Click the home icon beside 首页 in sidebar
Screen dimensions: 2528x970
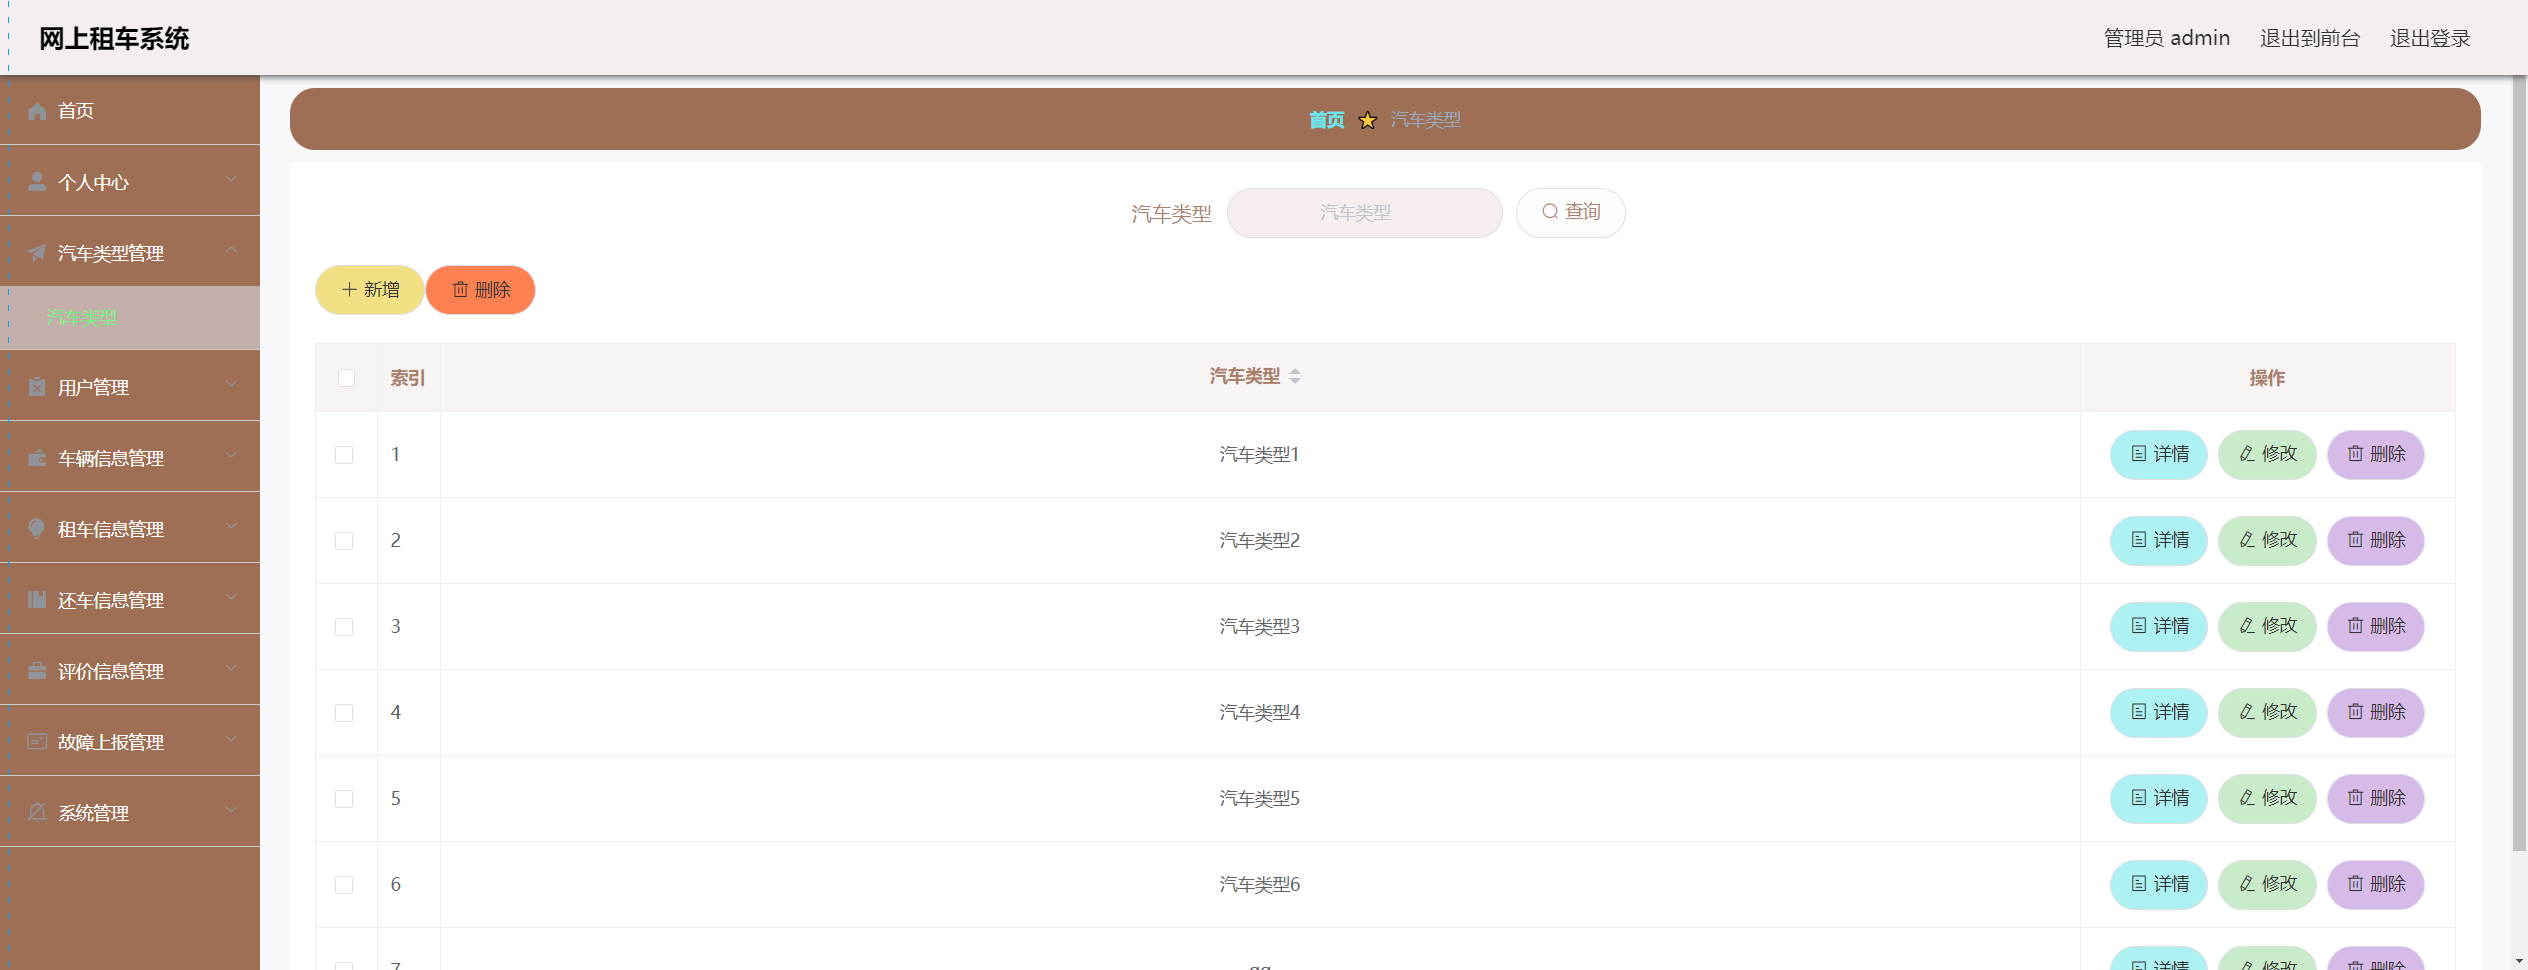tap(37, 111)
